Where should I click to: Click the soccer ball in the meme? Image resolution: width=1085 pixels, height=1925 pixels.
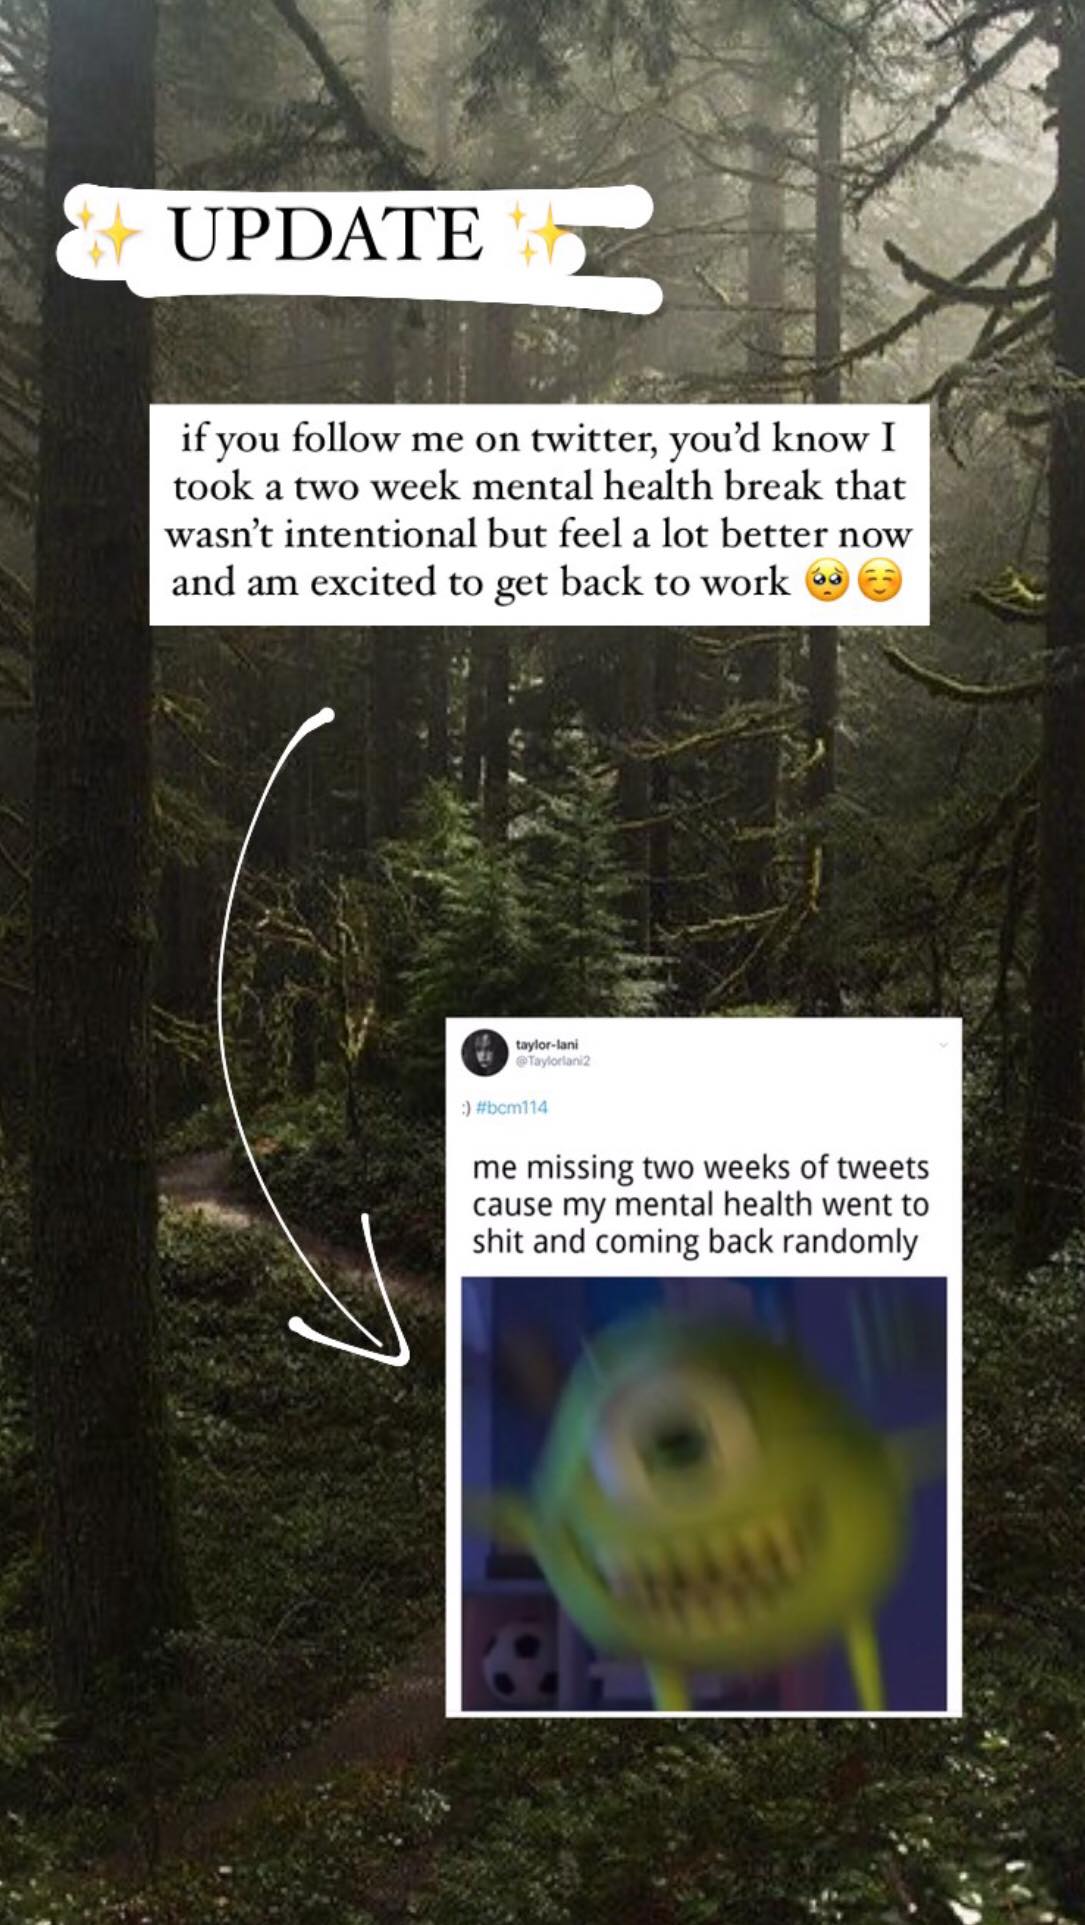(520, 1662)
